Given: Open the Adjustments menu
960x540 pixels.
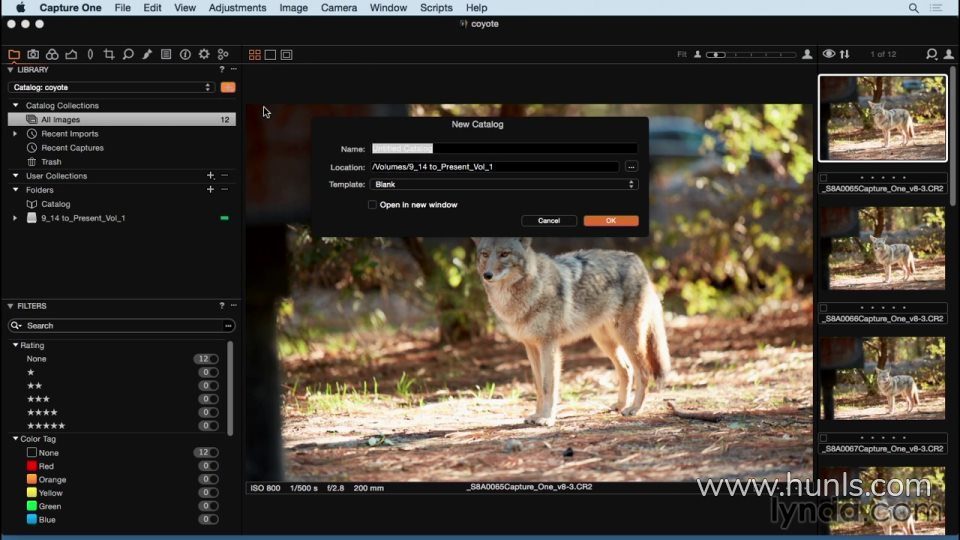Looking at the screenshot, I should point(237,8).
